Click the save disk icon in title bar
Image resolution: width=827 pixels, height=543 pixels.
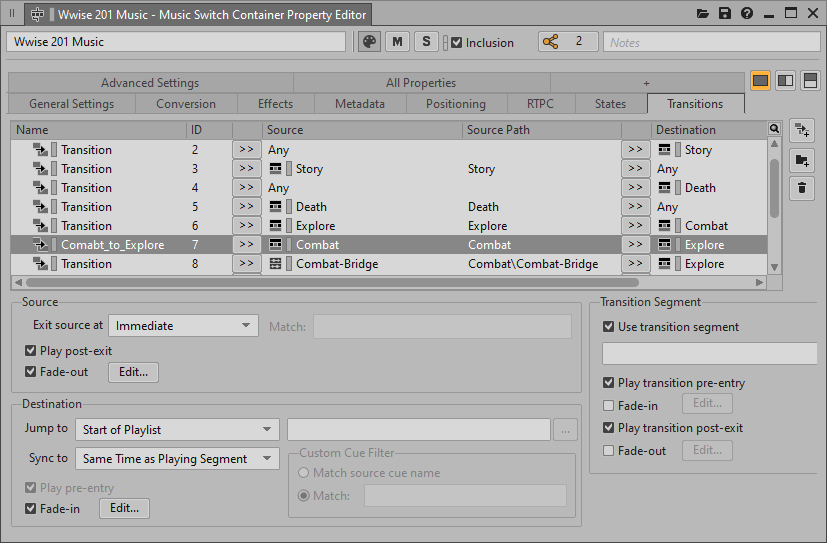tap(725, 14)
